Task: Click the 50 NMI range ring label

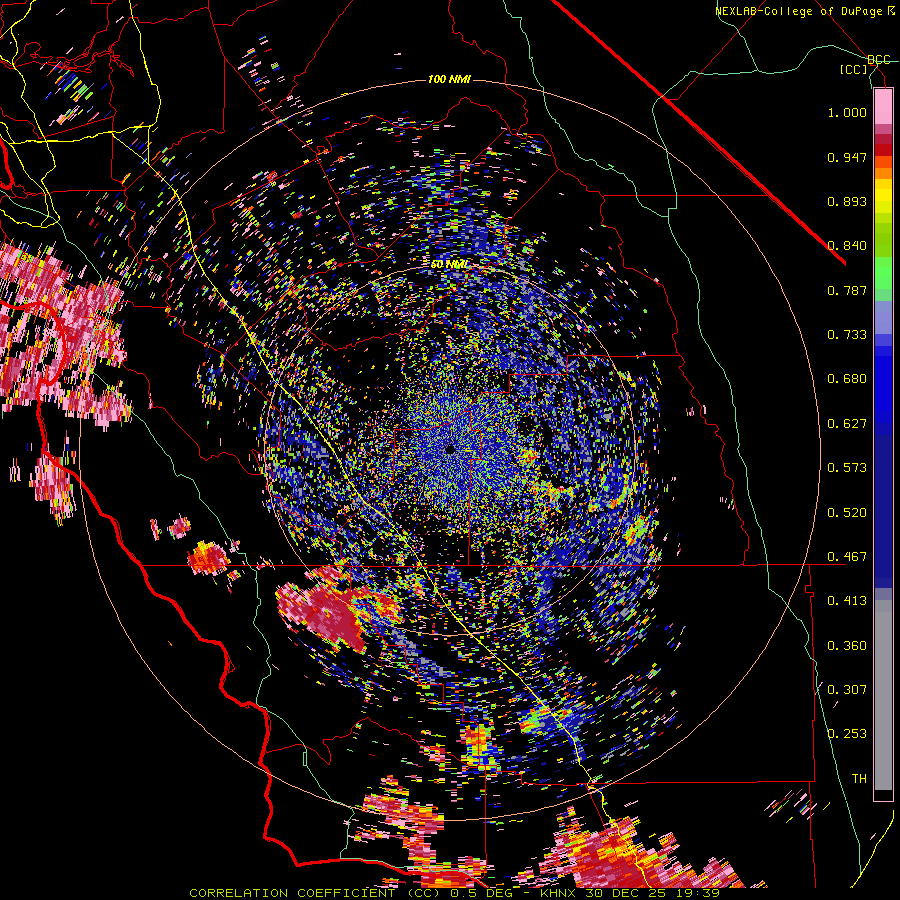Action: pyautogui.click(x=449, y=265)
